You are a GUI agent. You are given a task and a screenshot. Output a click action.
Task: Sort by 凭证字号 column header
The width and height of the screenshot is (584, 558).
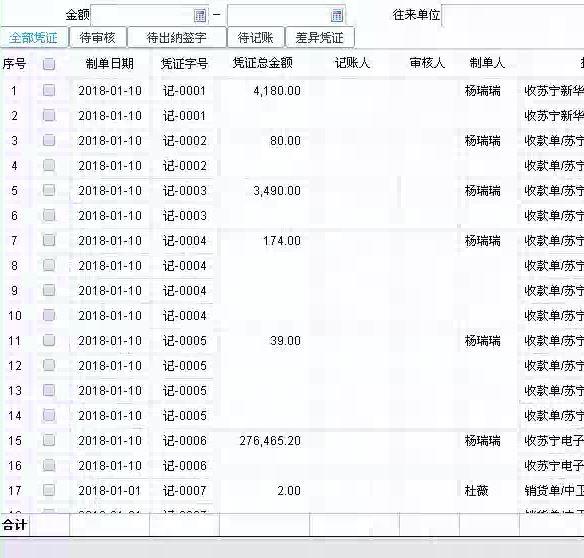pos(184,63)
